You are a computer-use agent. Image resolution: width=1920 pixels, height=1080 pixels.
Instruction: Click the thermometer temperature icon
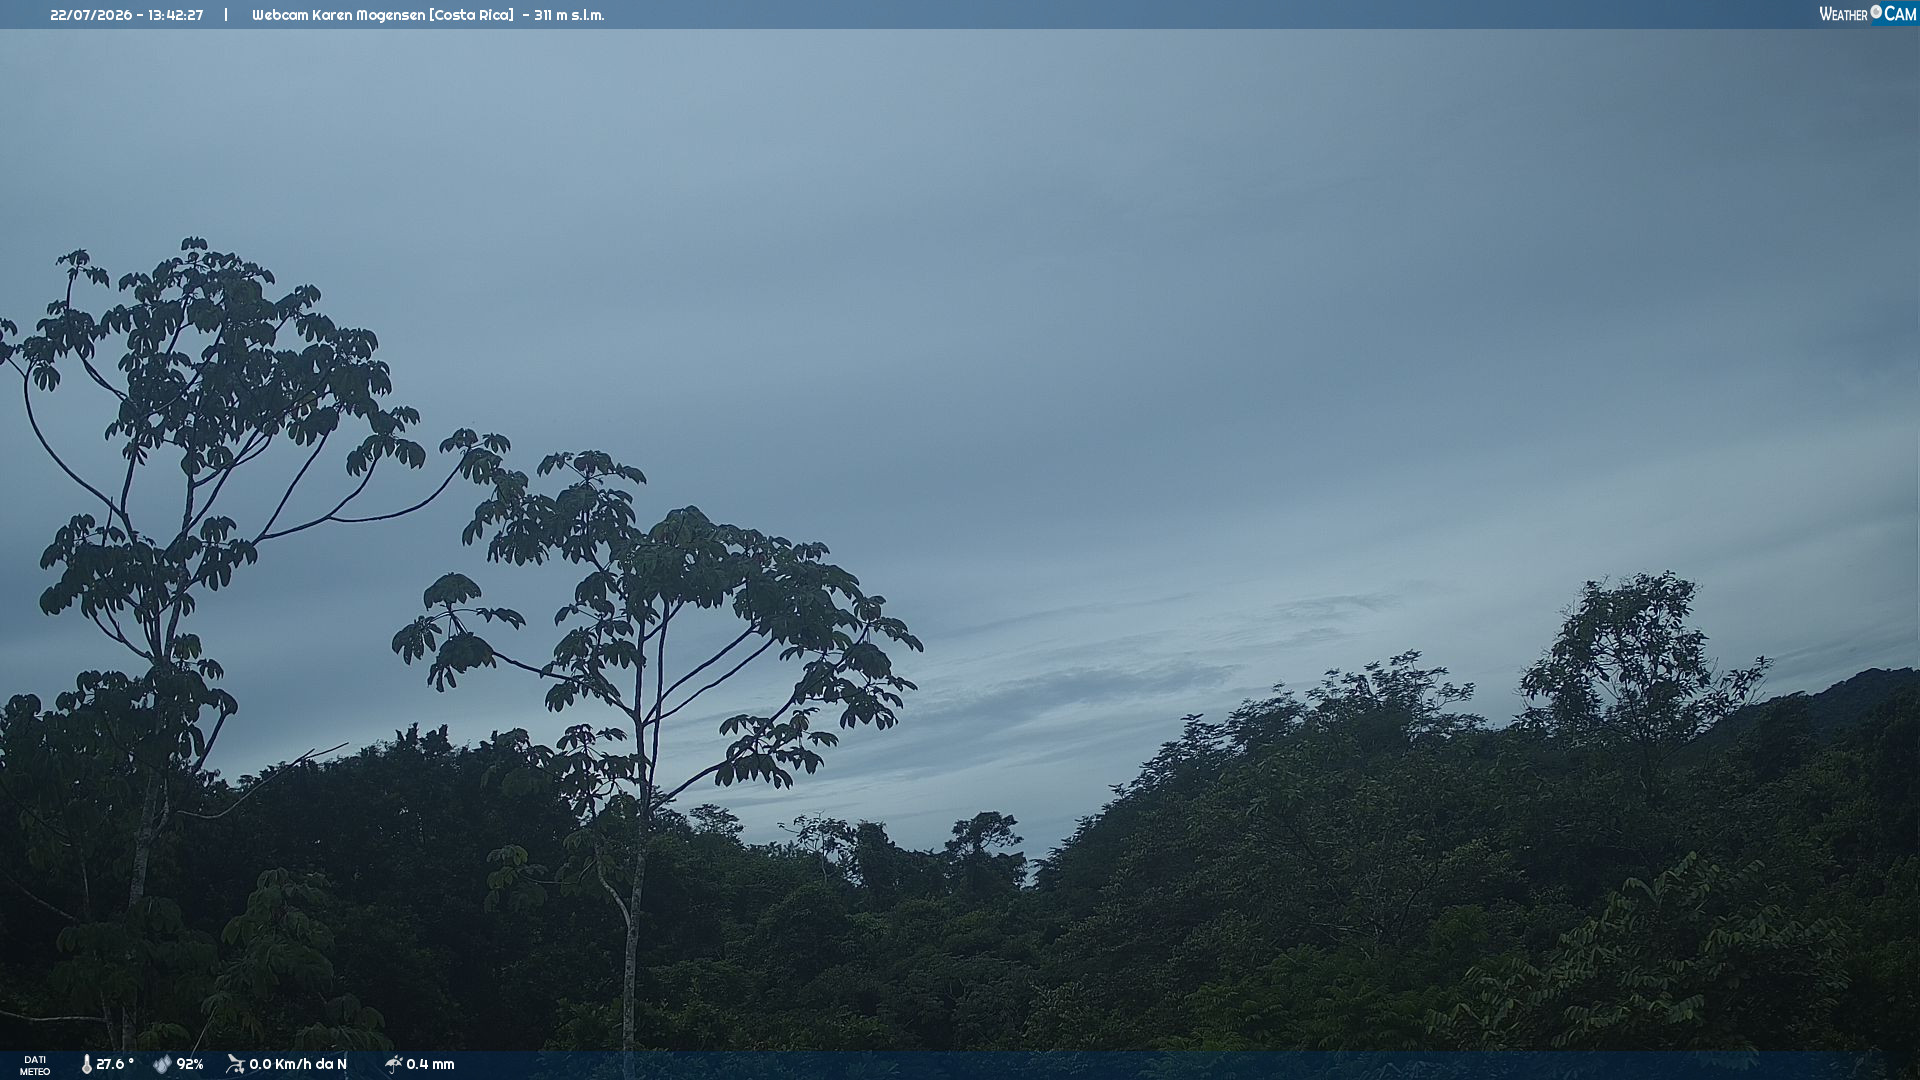pos(86,1064)
